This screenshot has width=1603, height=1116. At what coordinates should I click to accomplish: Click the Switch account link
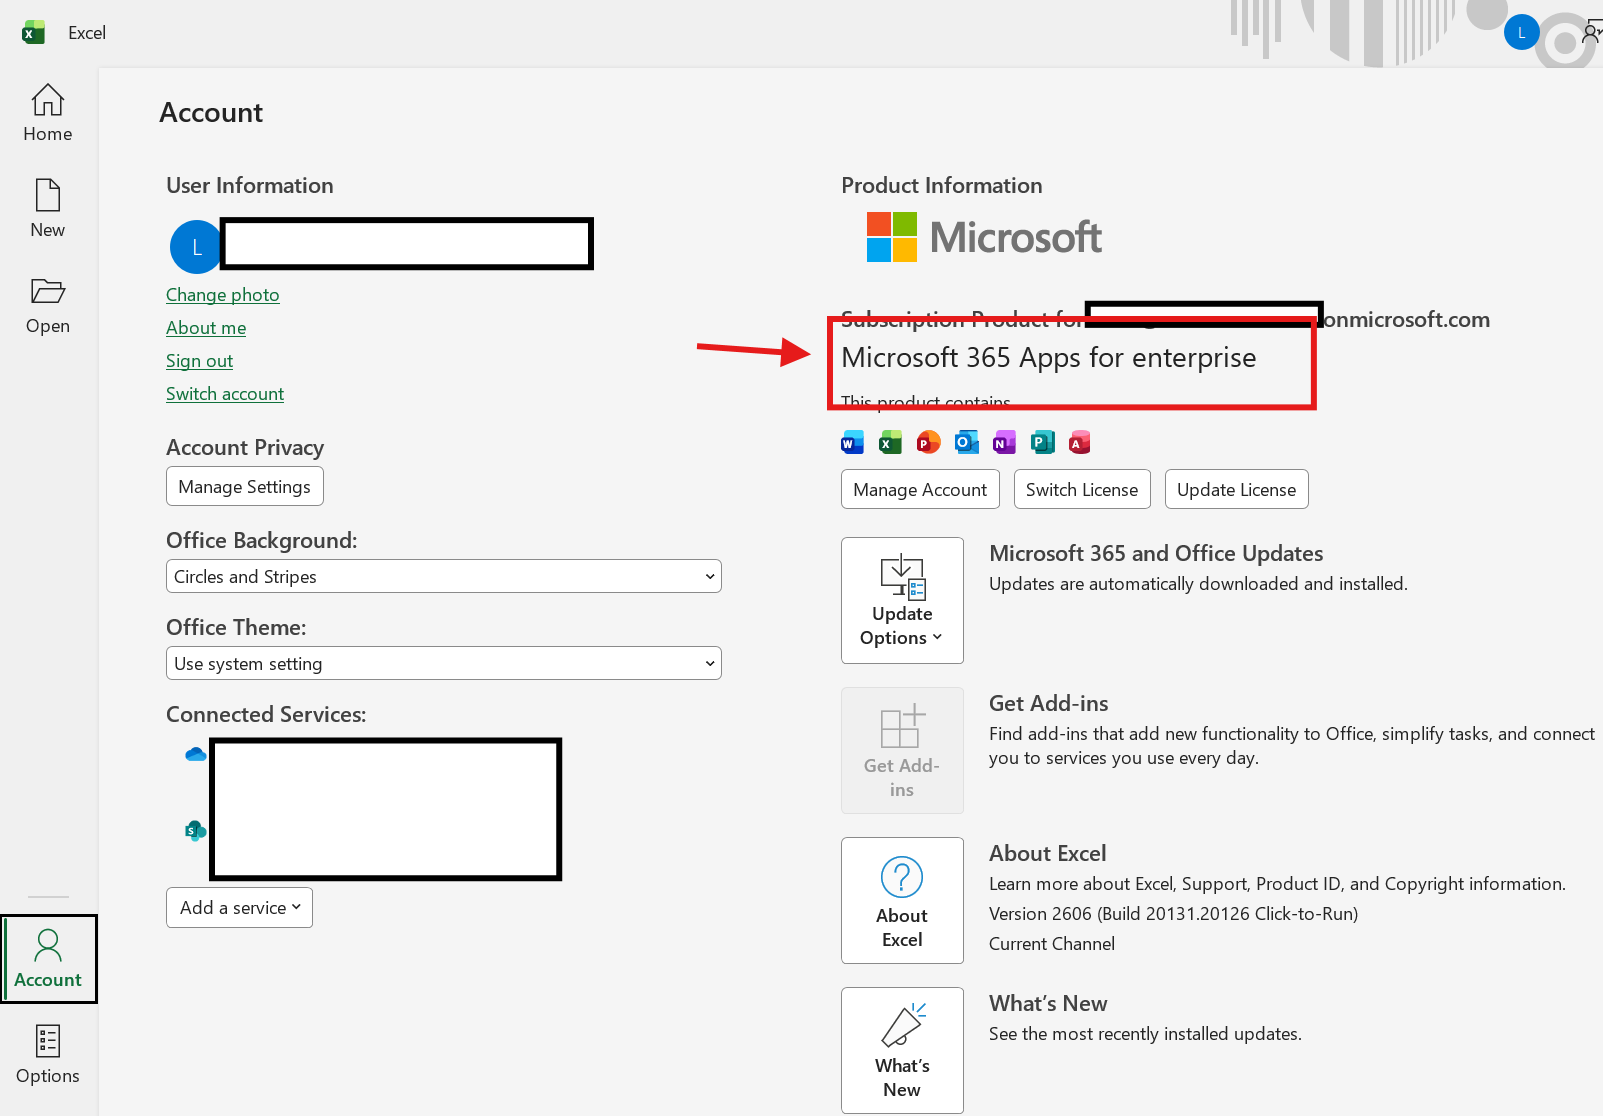pyautogui.click(x=225, y=394)
